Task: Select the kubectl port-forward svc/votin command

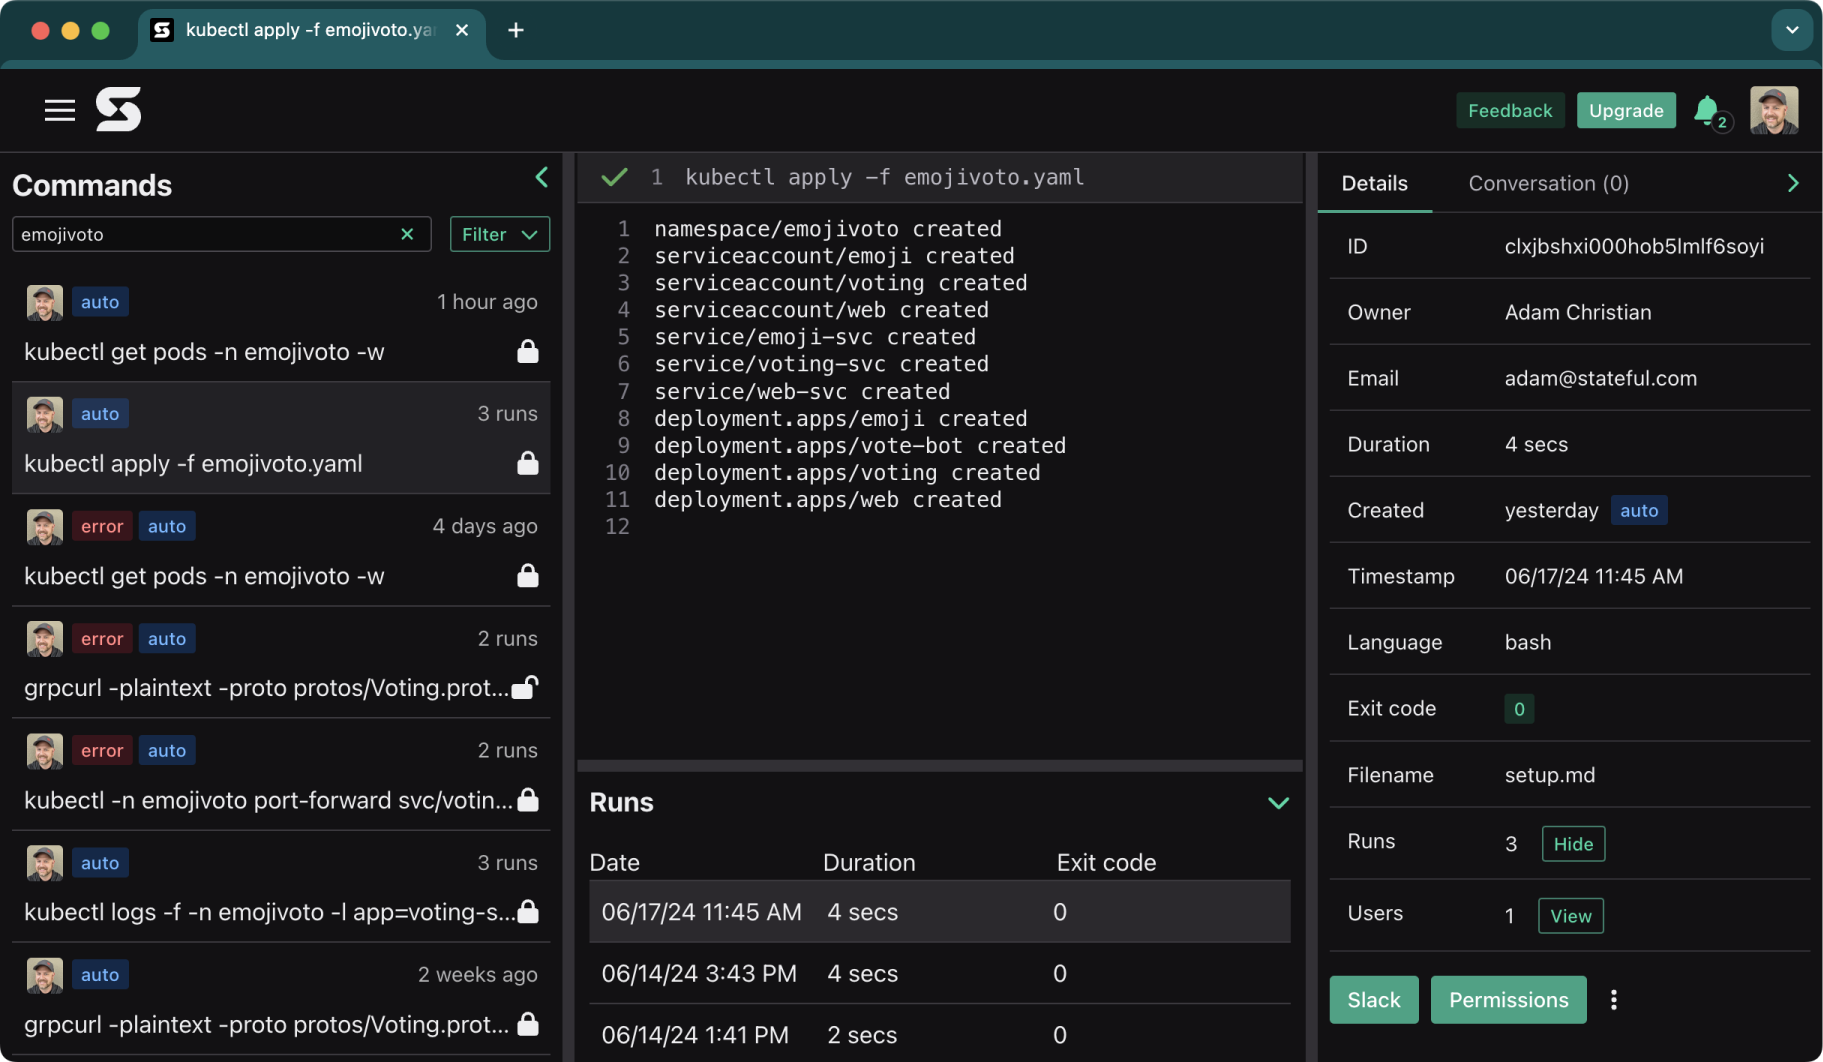Action: [x=281, y=774]
